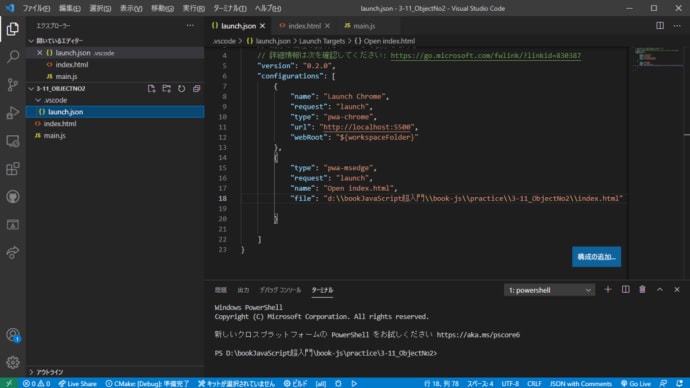Open notifications bell in status bar
Viewport: 690px width, 388px height.
click(x=680, y=383)
